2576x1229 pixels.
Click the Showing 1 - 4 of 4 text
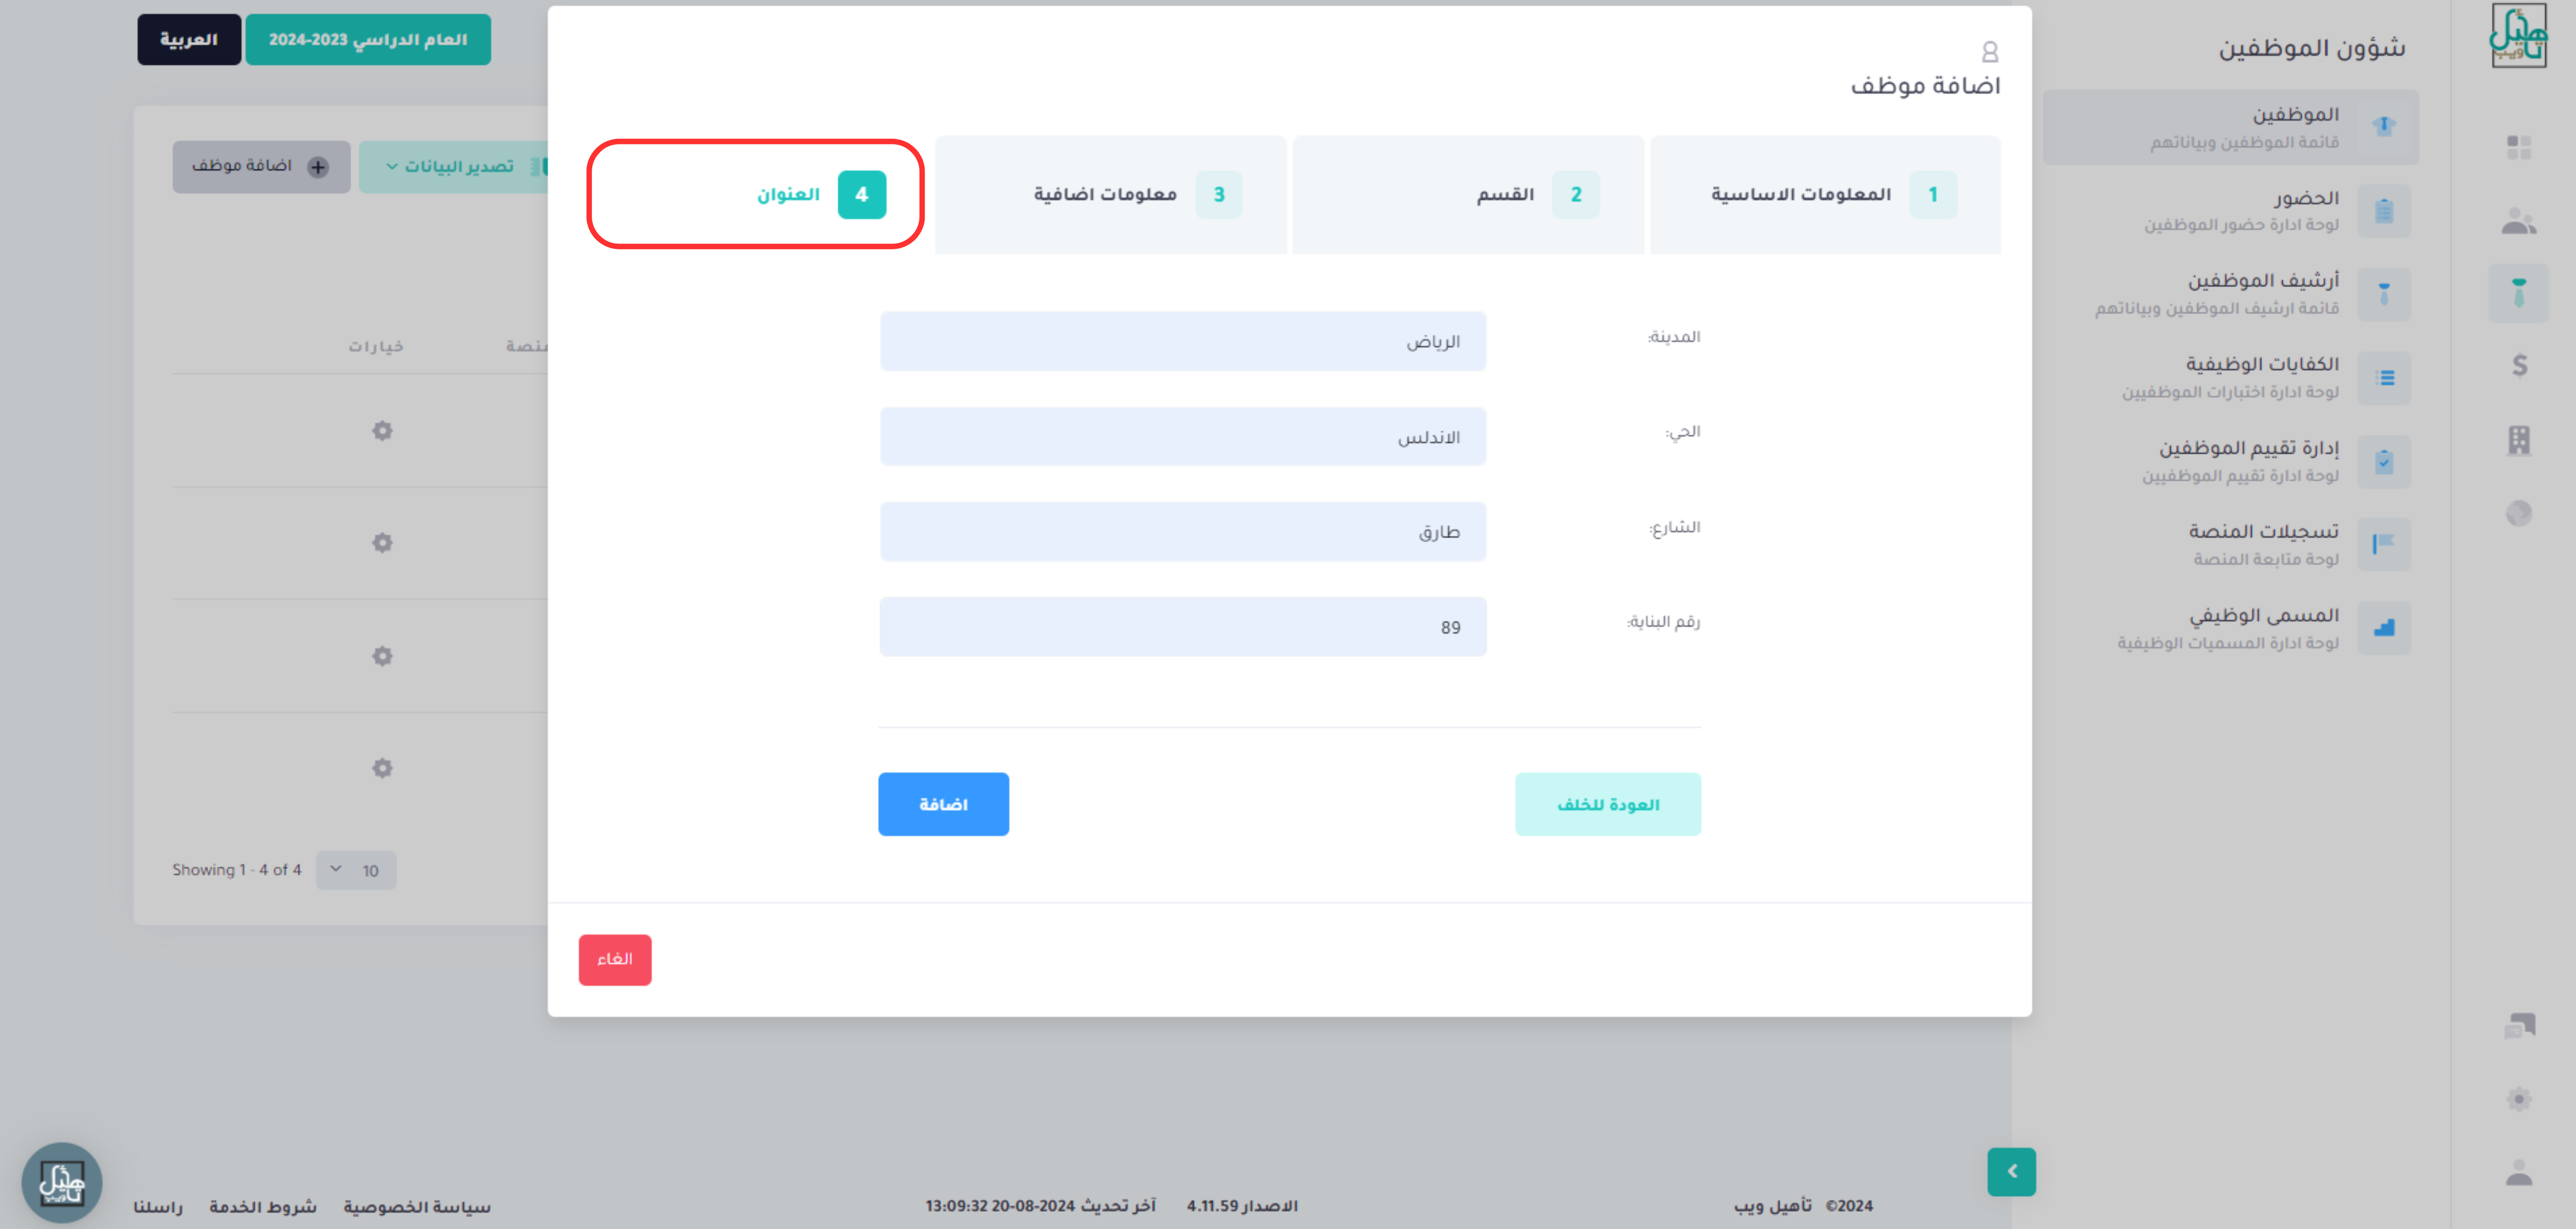click(237, 870)
